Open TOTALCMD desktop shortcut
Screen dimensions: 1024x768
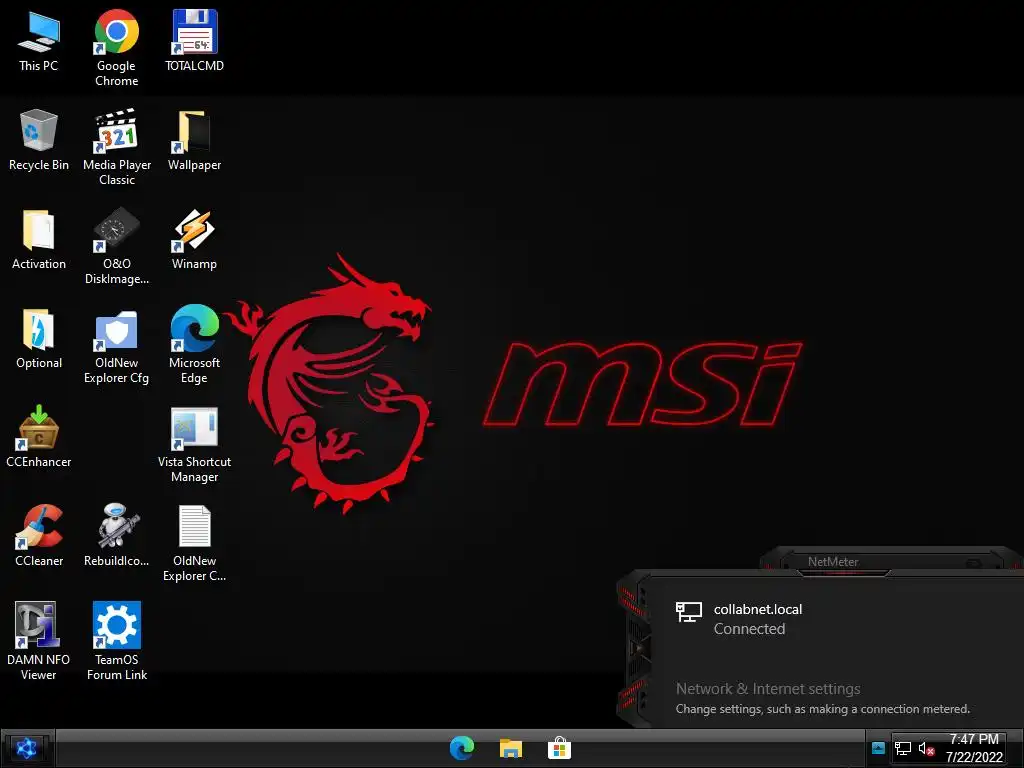tap(194, 40)
